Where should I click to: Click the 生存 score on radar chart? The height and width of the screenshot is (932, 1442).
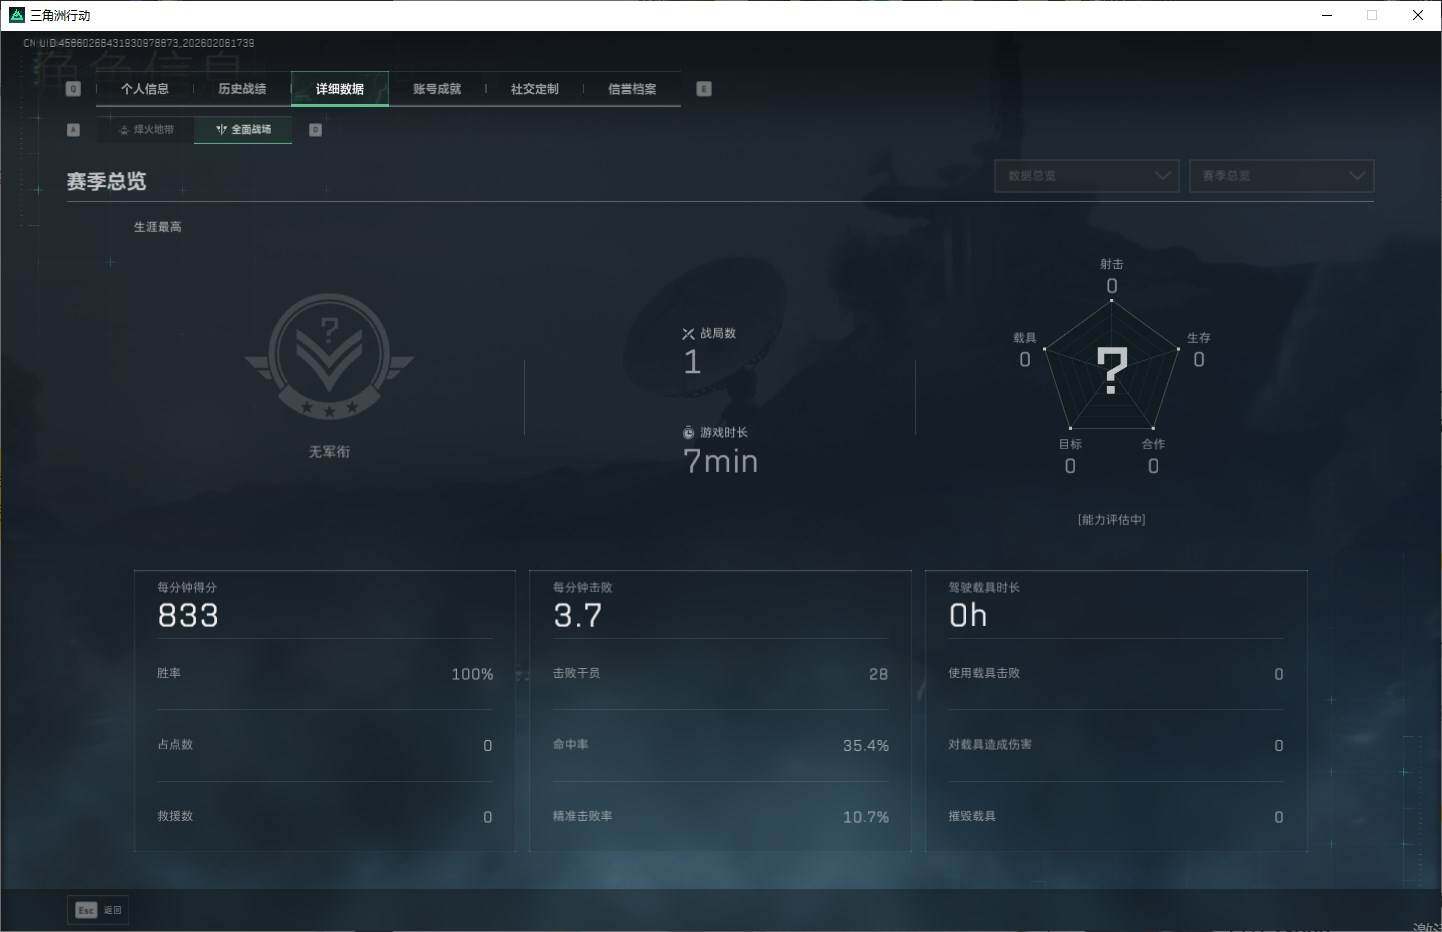click(1199, 360)
